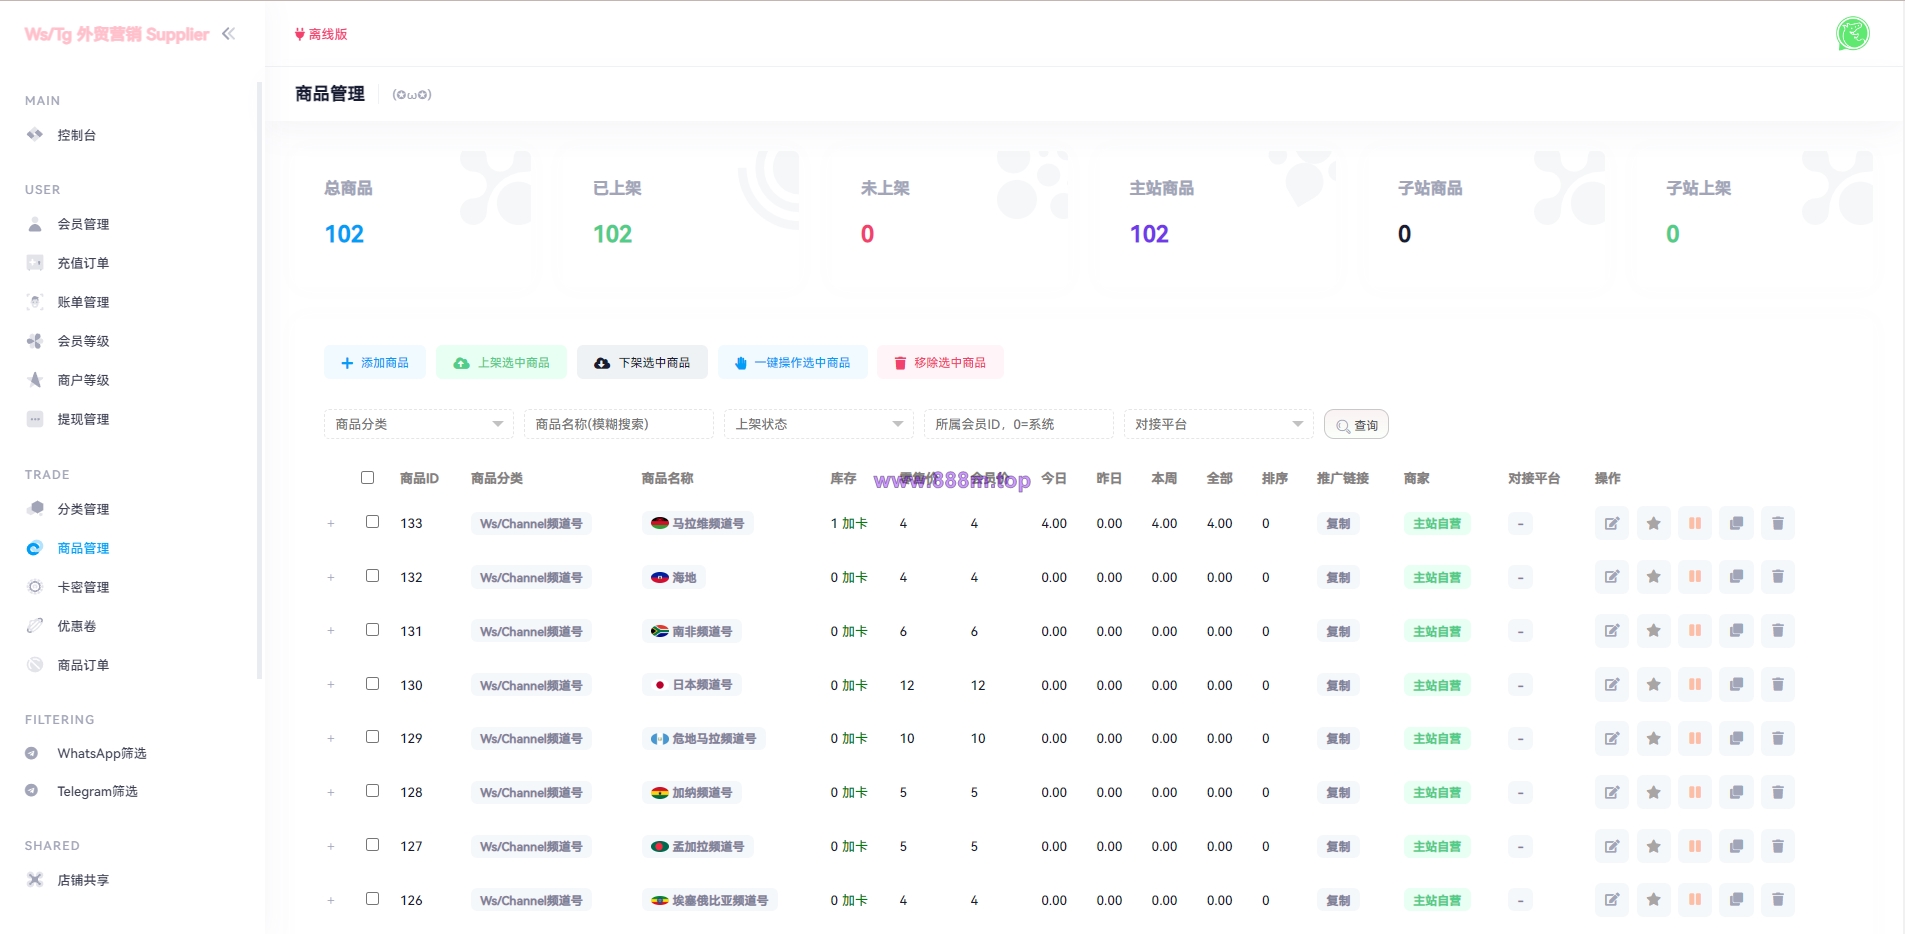
Task: Copy product 130 with duplicate icon
Action: pos(1737,685)
